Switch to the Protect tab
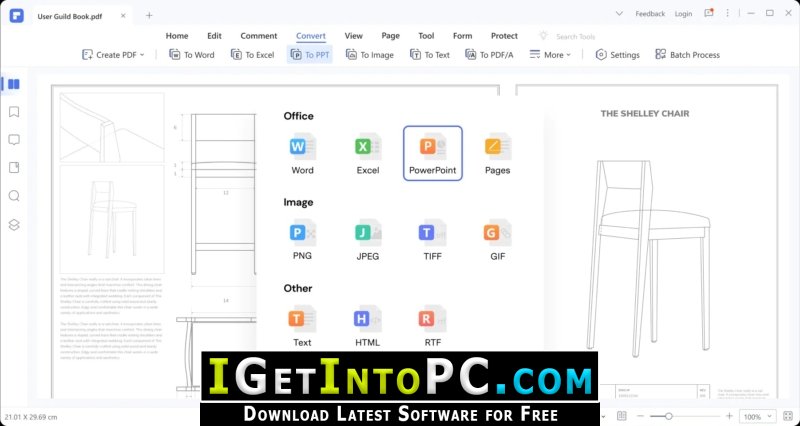 504,36
